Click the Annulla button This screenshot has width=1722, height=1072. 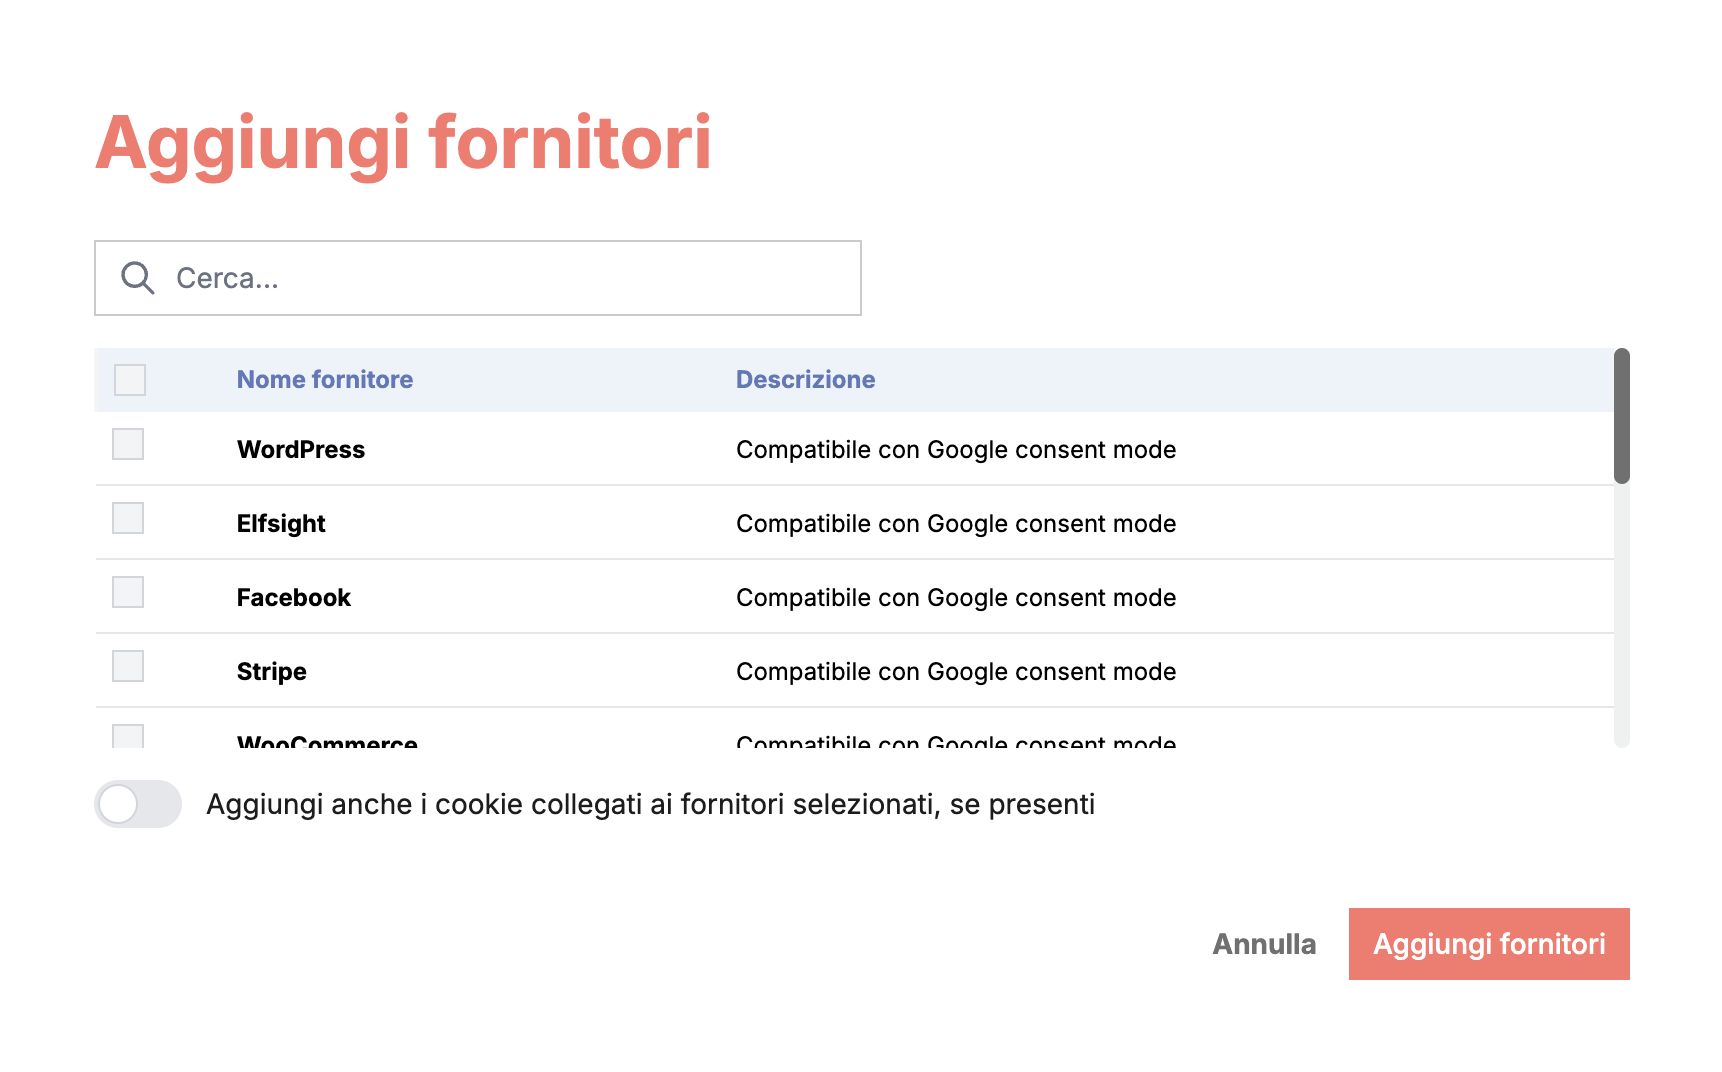[x=1264, y=944]
